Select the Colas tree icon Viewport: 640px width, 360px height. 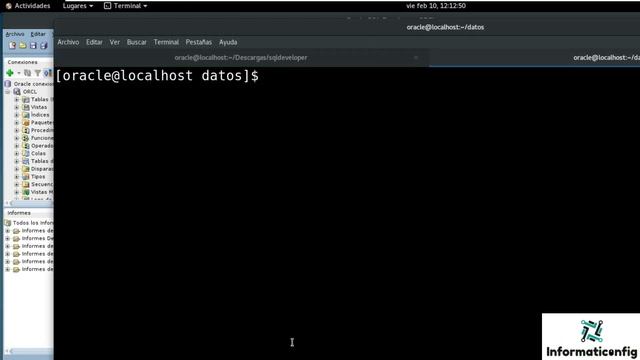pos(26,153)
